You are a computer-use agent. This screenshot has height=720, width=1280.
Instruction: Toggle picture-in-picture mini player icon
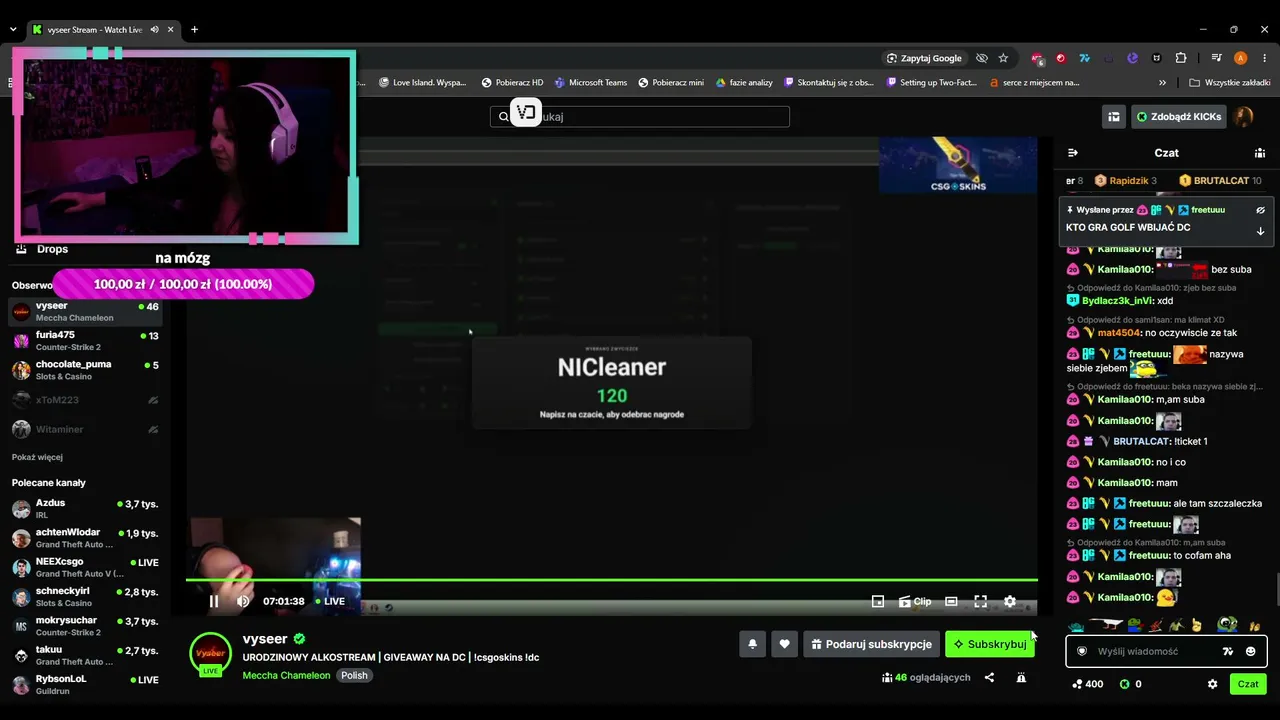[878, 601]
